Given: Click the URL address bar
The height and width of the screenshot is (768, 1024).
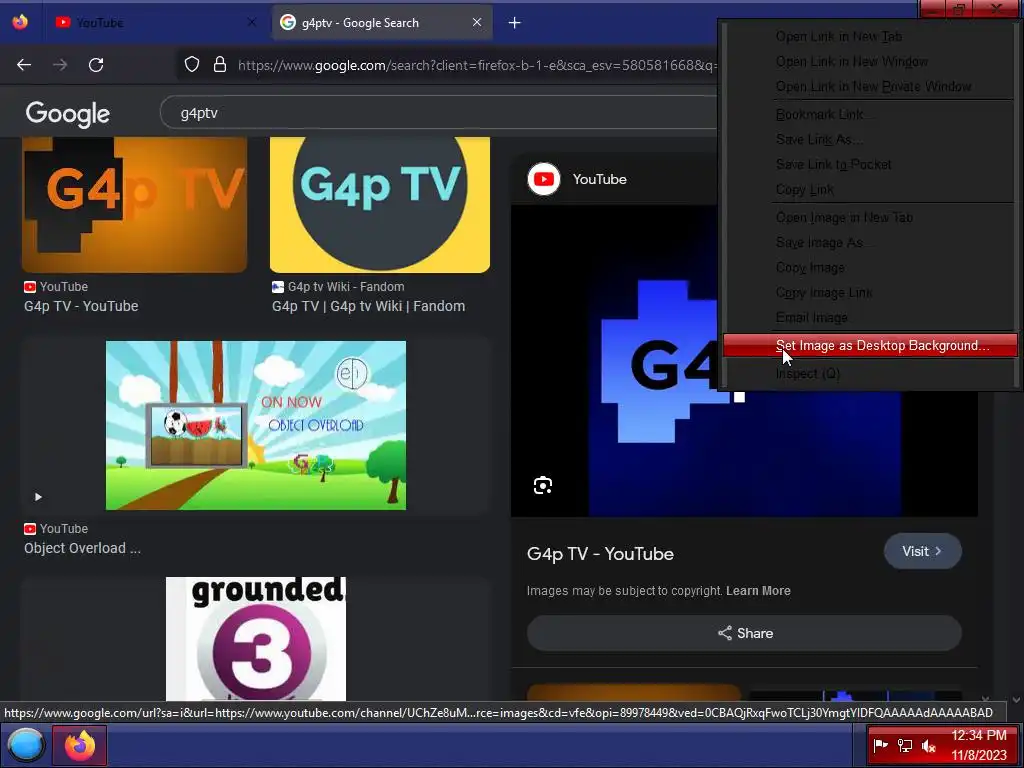Looking at the screenshot, I should coord(477,65).
